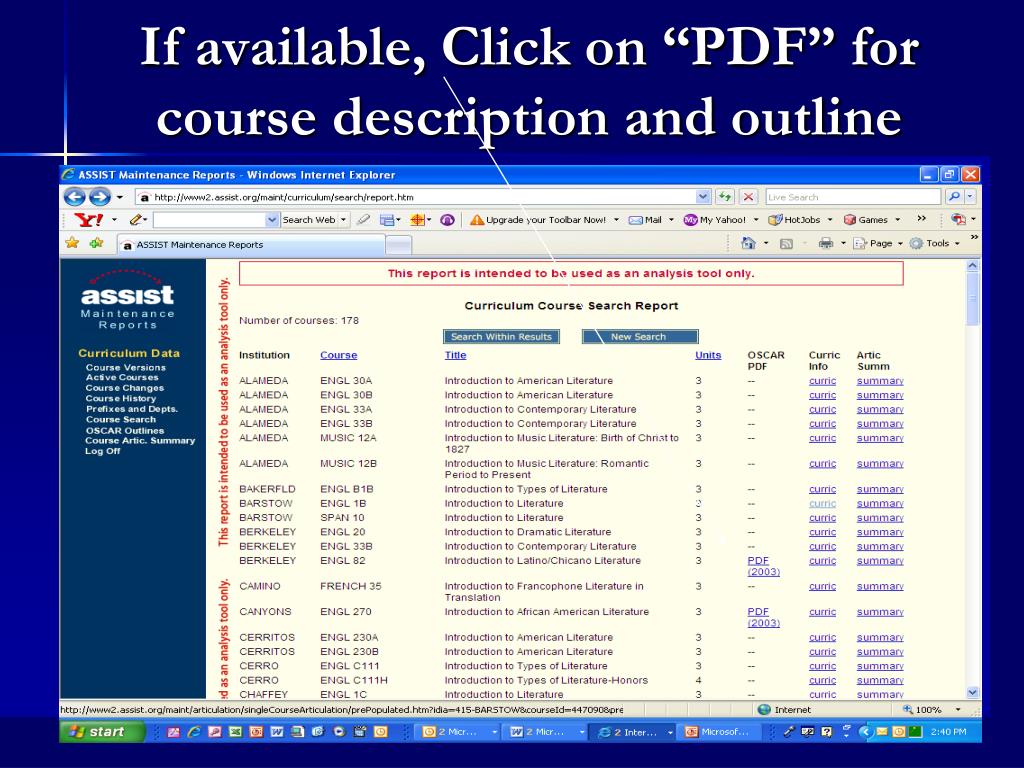Open Games toolbar button

pyautogui.click(x=866, y=220)
